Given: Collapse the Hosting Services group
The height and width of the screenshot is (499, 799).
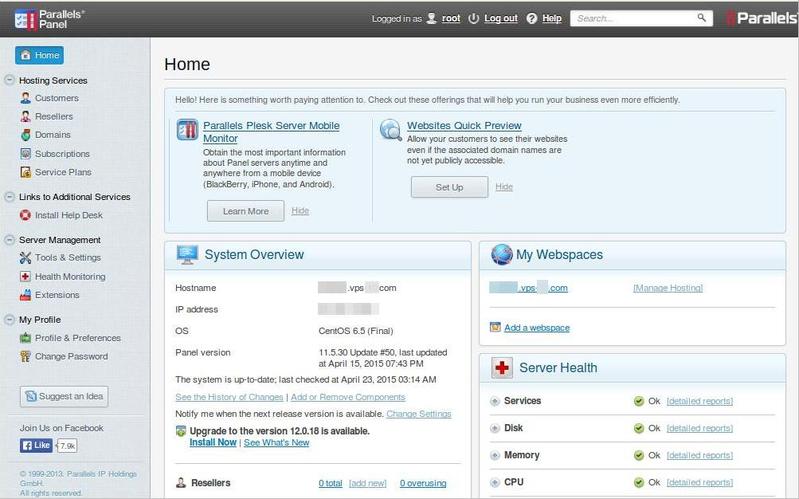Looking at the screenshot, I should pyautogui.click(x=9, y=80).
